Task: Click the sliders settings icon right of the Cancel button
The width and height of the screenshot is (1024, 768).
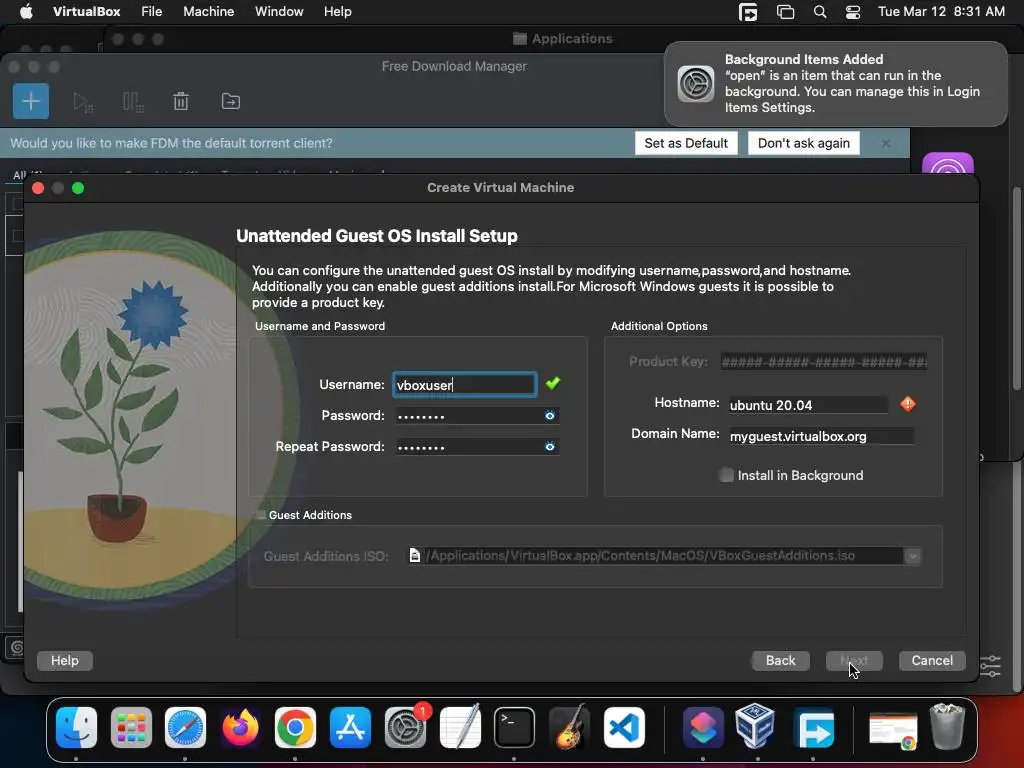Action: 991,666
